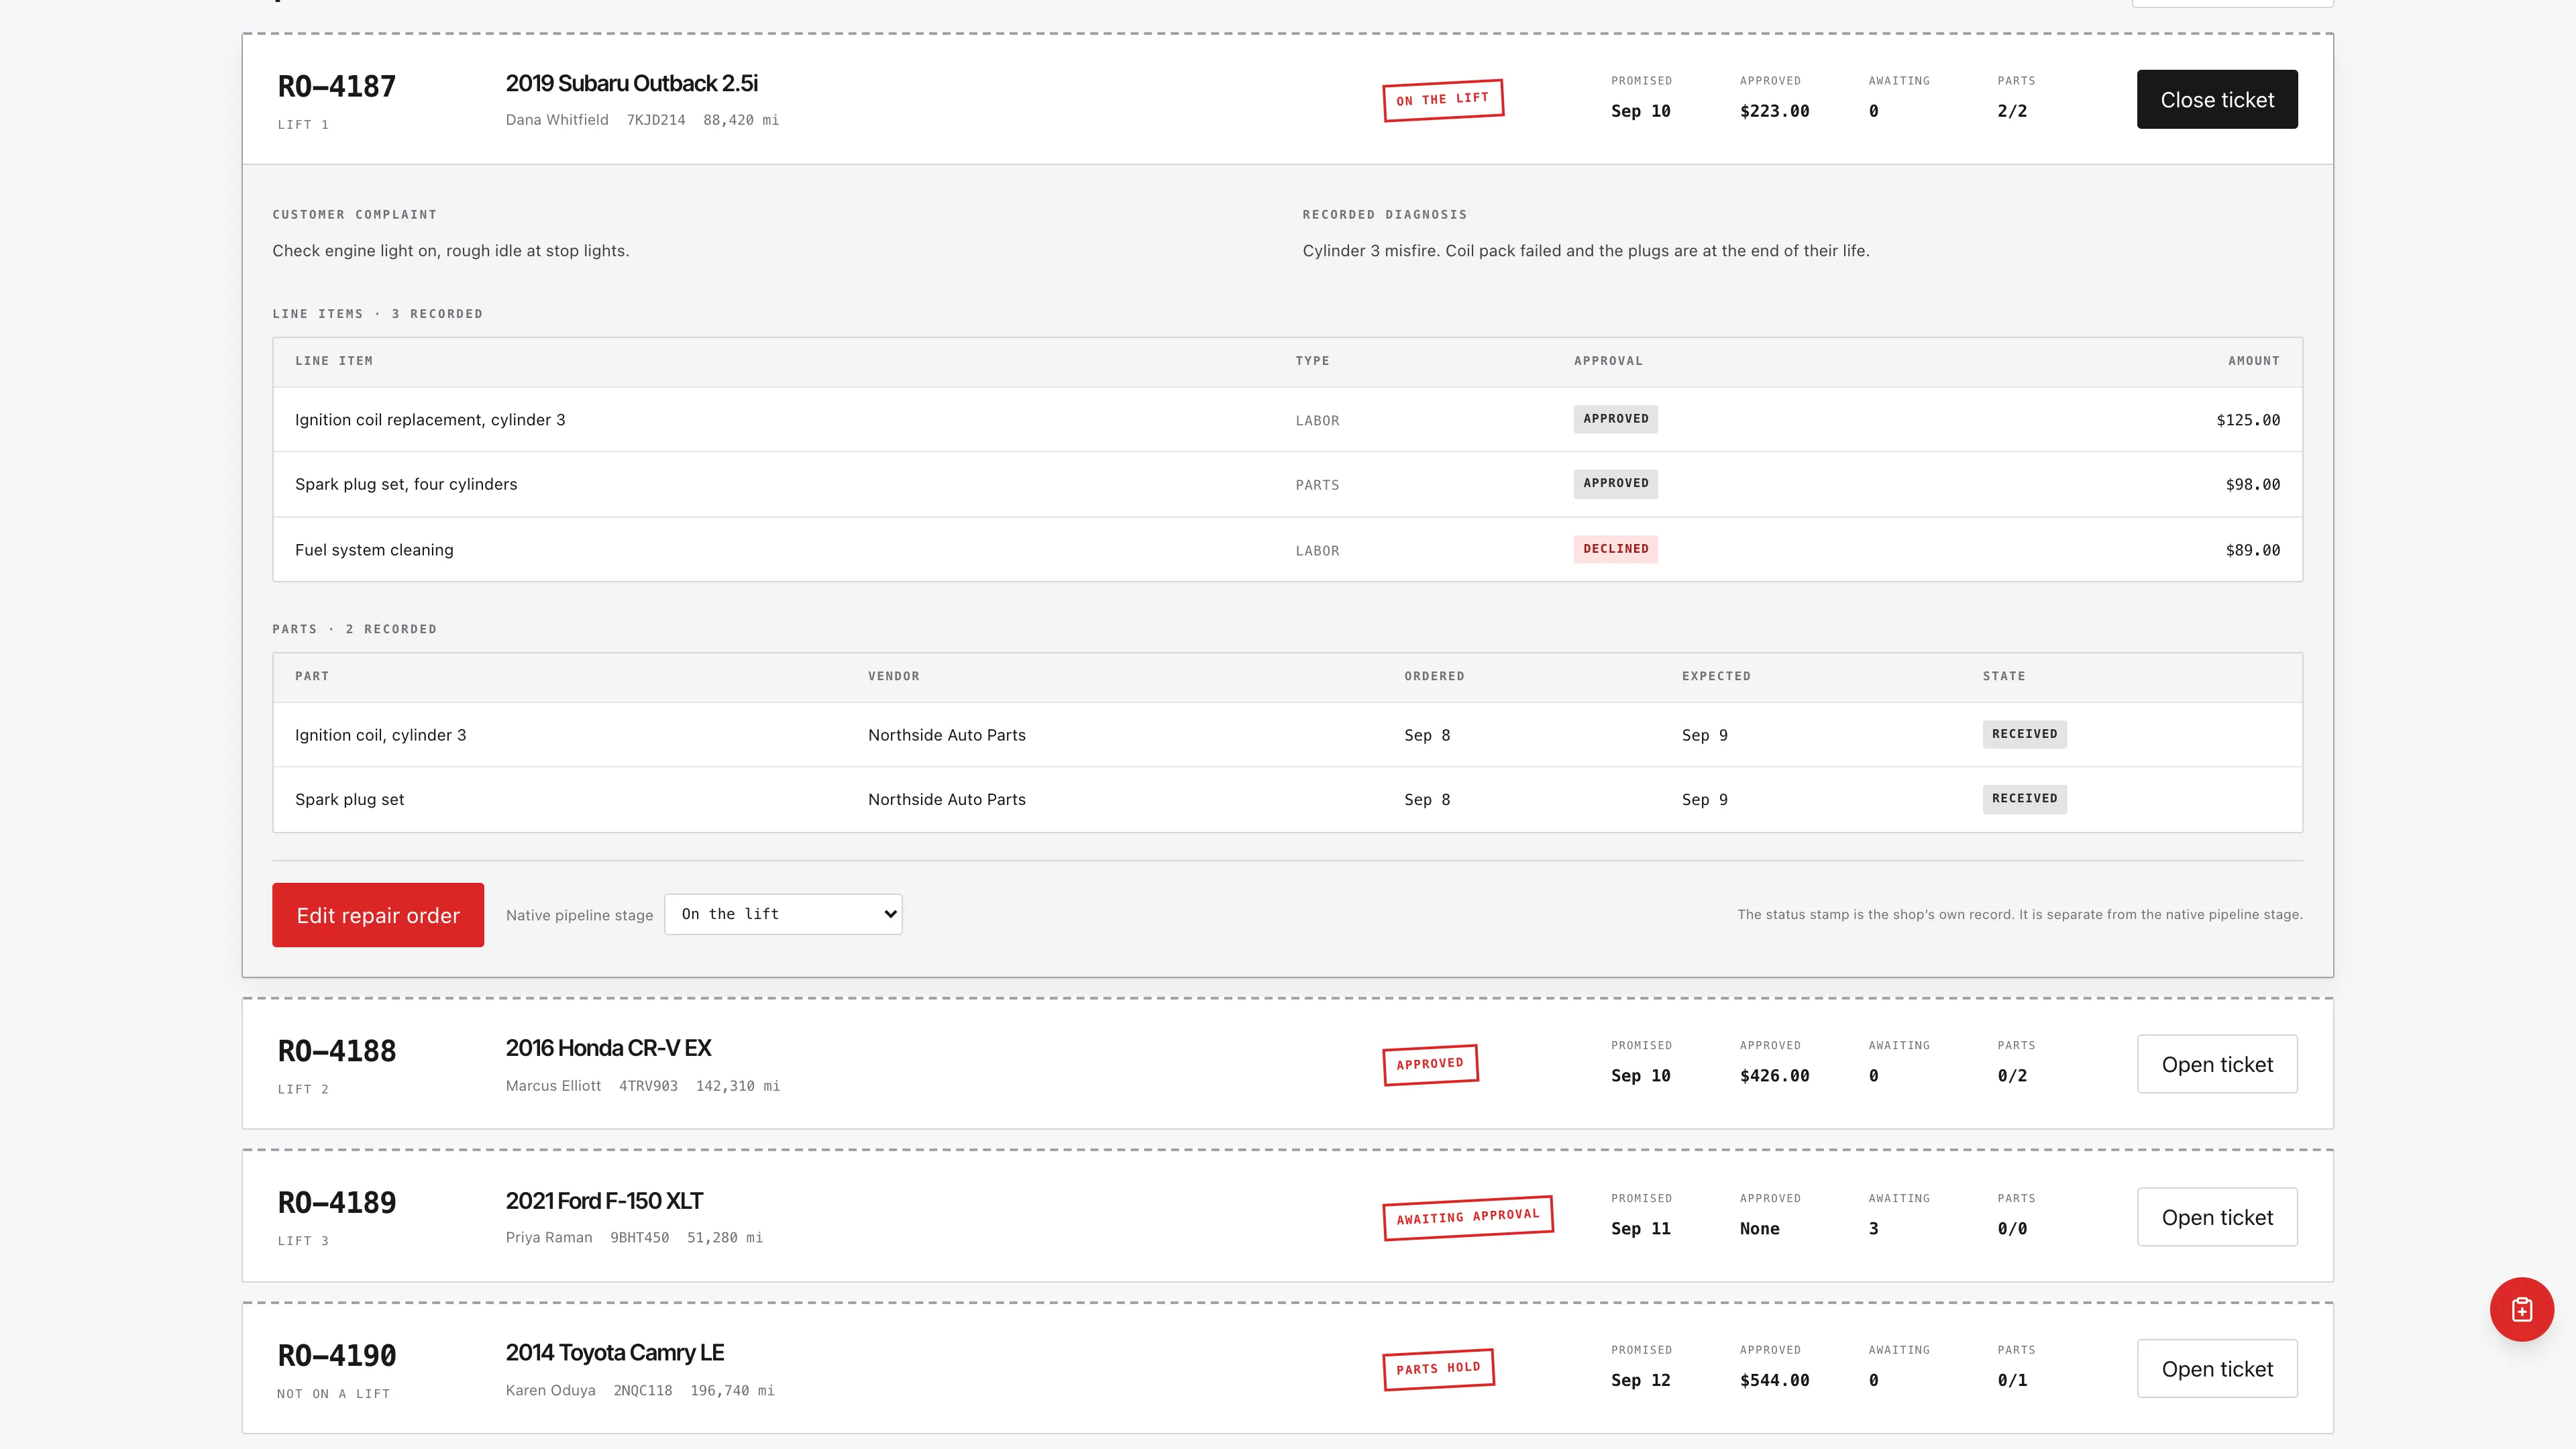Viewport: 2576px width, 1449px height.
Task: Click the 2014 Toyota Camry LE title
Action: point(614,1353)
